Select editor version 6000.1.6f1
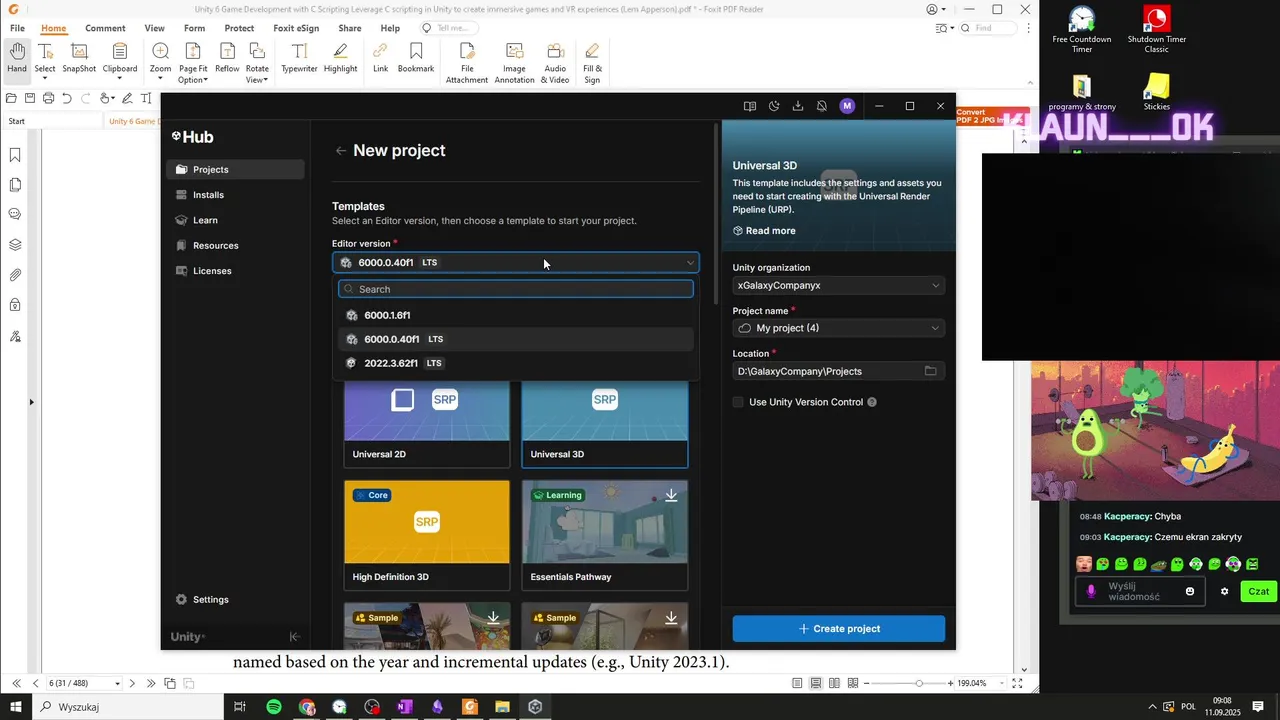Image resolution: width=1280 pixels, height=720 pixels. 515,315
